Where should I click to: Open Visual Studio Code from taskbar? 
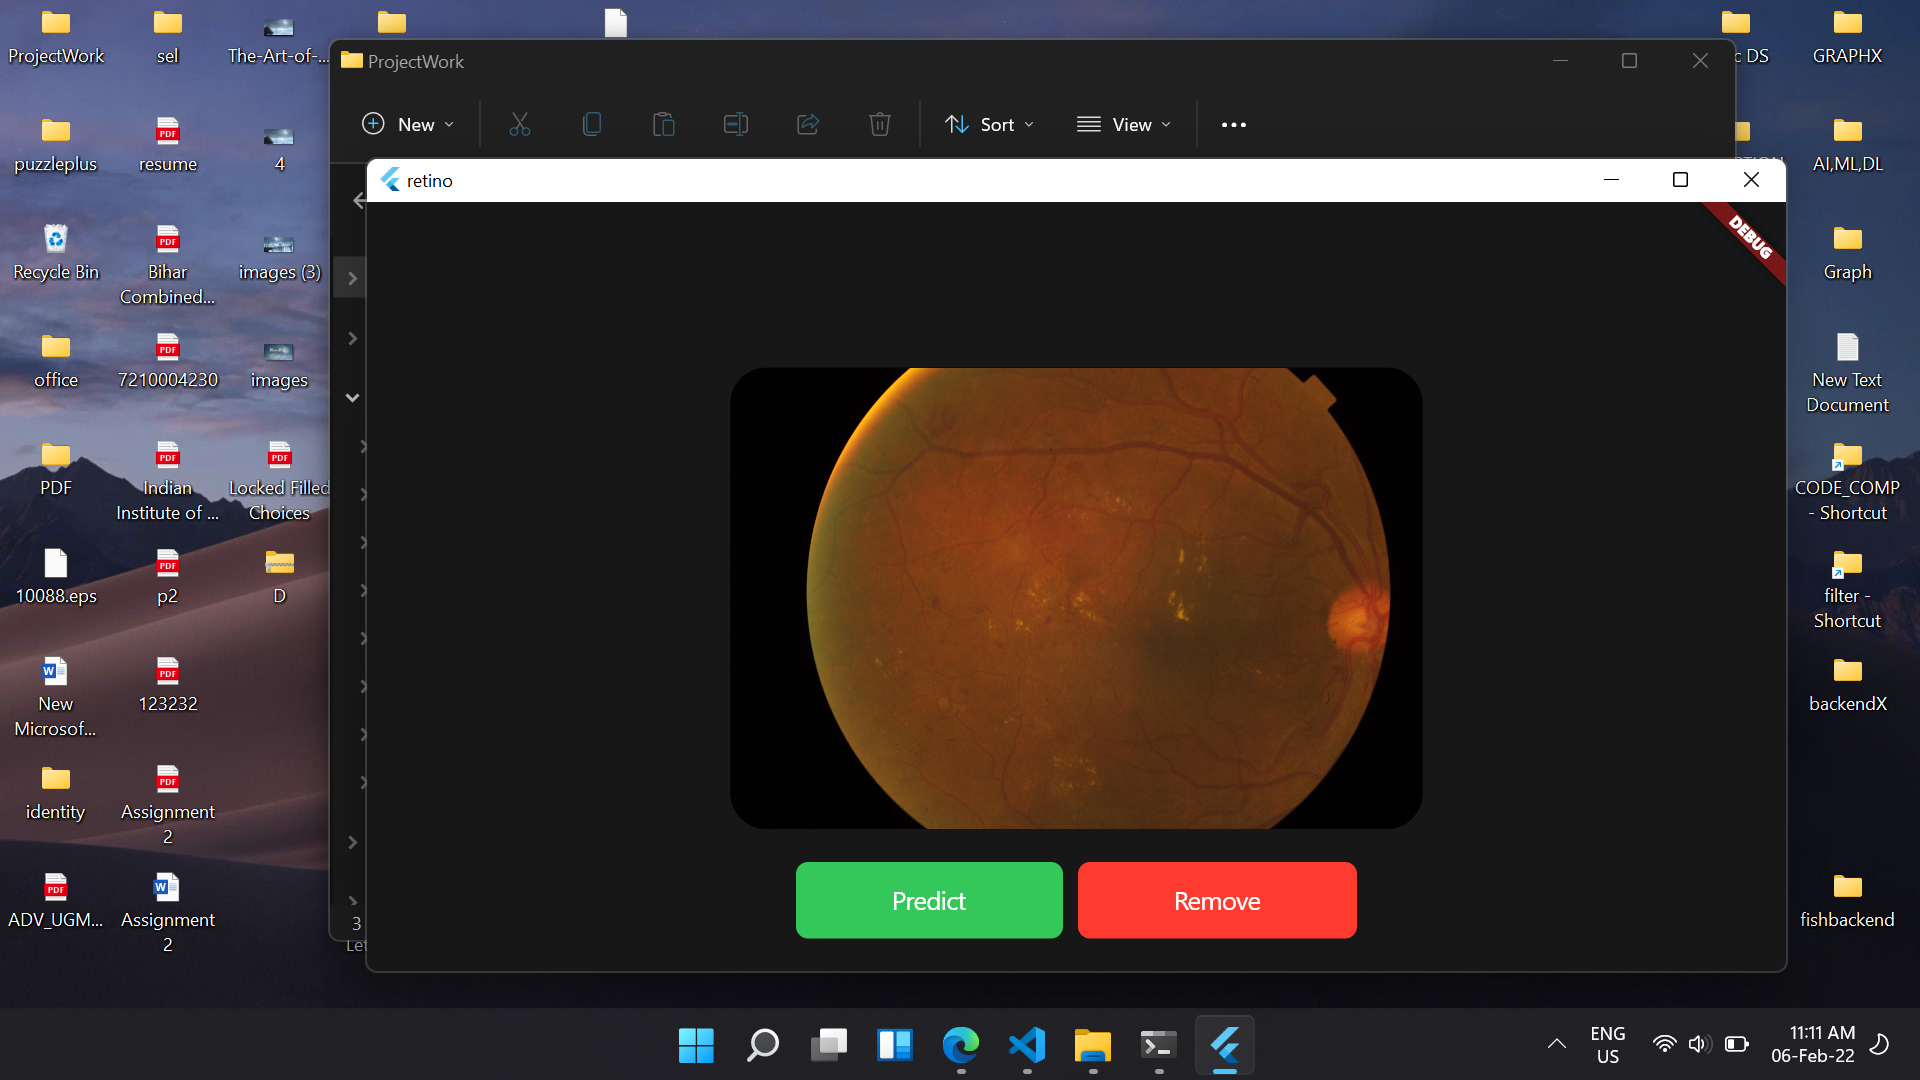(1027, 1045)
